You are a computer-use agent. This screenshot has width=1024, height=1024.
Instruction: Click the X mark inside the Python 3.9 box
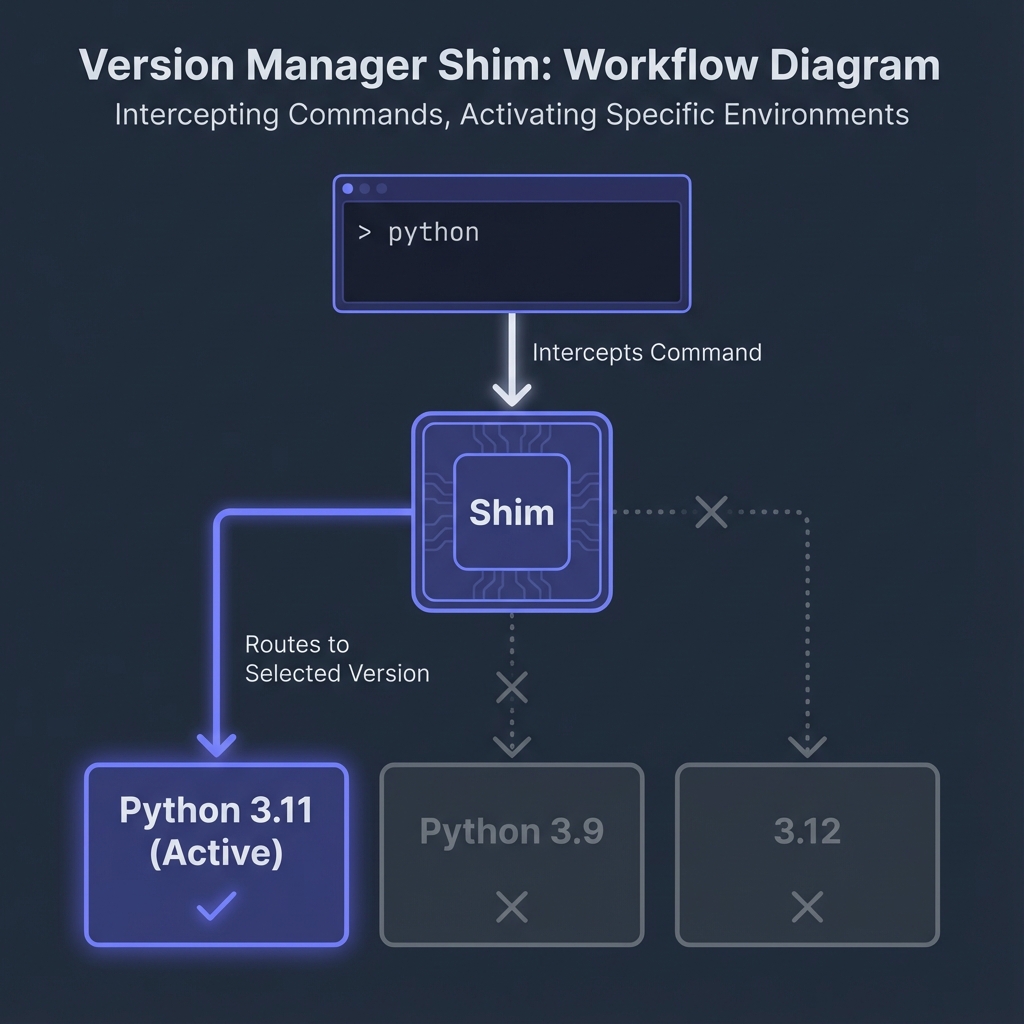point(511,907)
